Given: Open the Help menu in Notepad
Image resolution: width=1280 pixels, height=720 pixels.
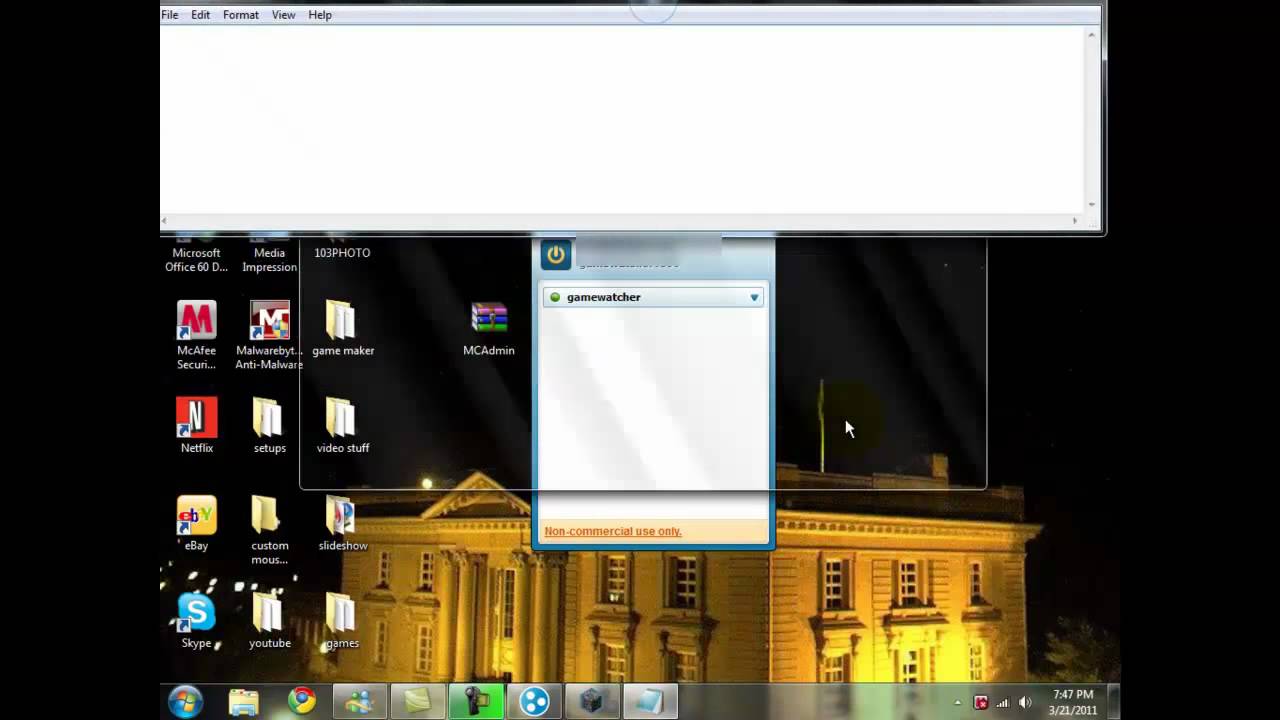Looking at the screenshot, I should point(320,15).
